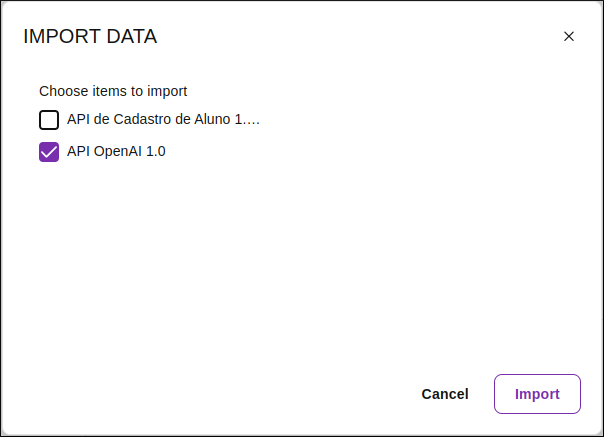This screenshot has width=604, height=437.
Task: Confirm with the Import button
Action: coord(537,394)
